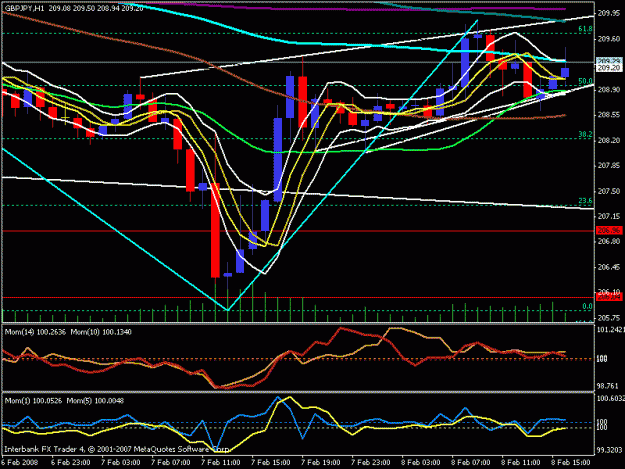This screenshot has height=469, width=625.
Task: Select the 23.6 Fibonacci level label
Action: click(585, 201)
